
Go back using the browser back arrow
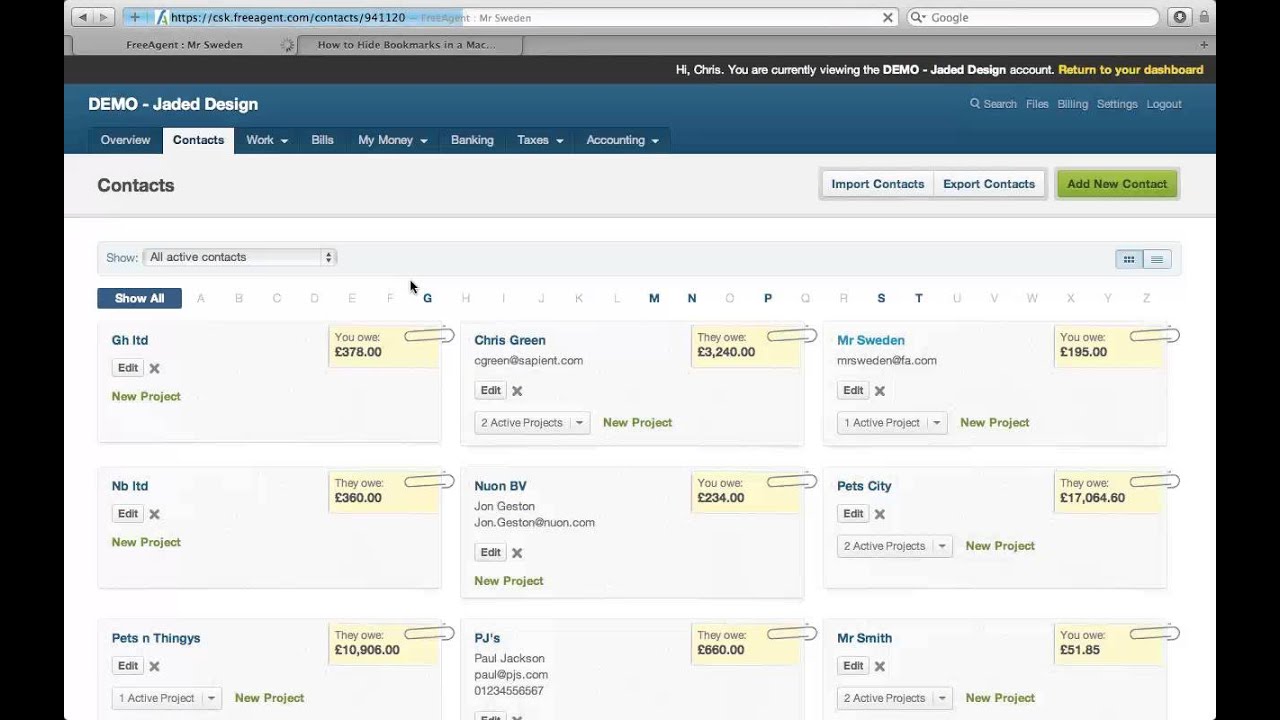coord(83,17)
